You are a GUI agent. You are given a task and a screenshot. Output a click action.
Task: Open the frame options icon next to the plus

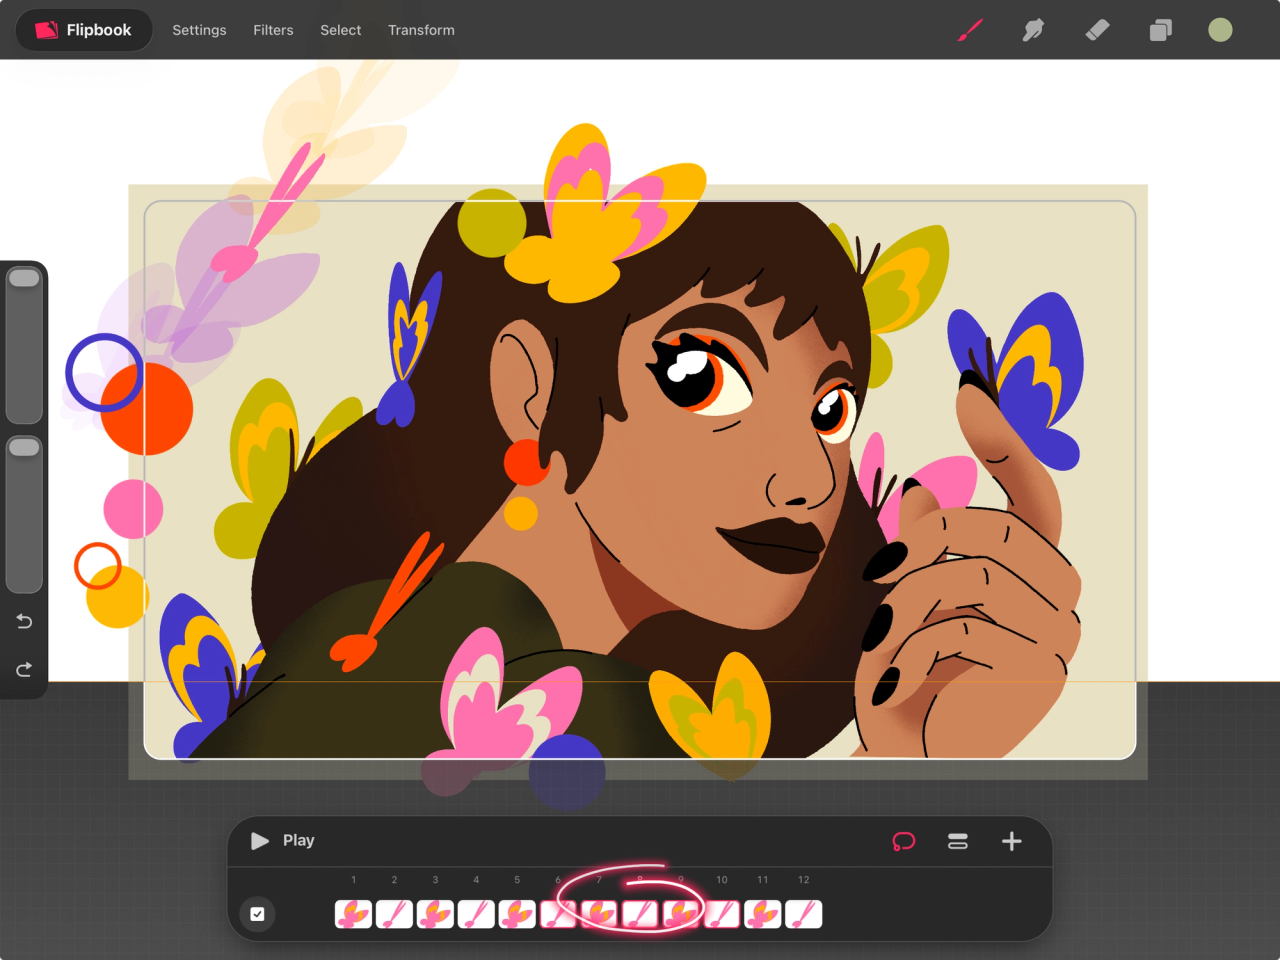(x=957, y=841)
